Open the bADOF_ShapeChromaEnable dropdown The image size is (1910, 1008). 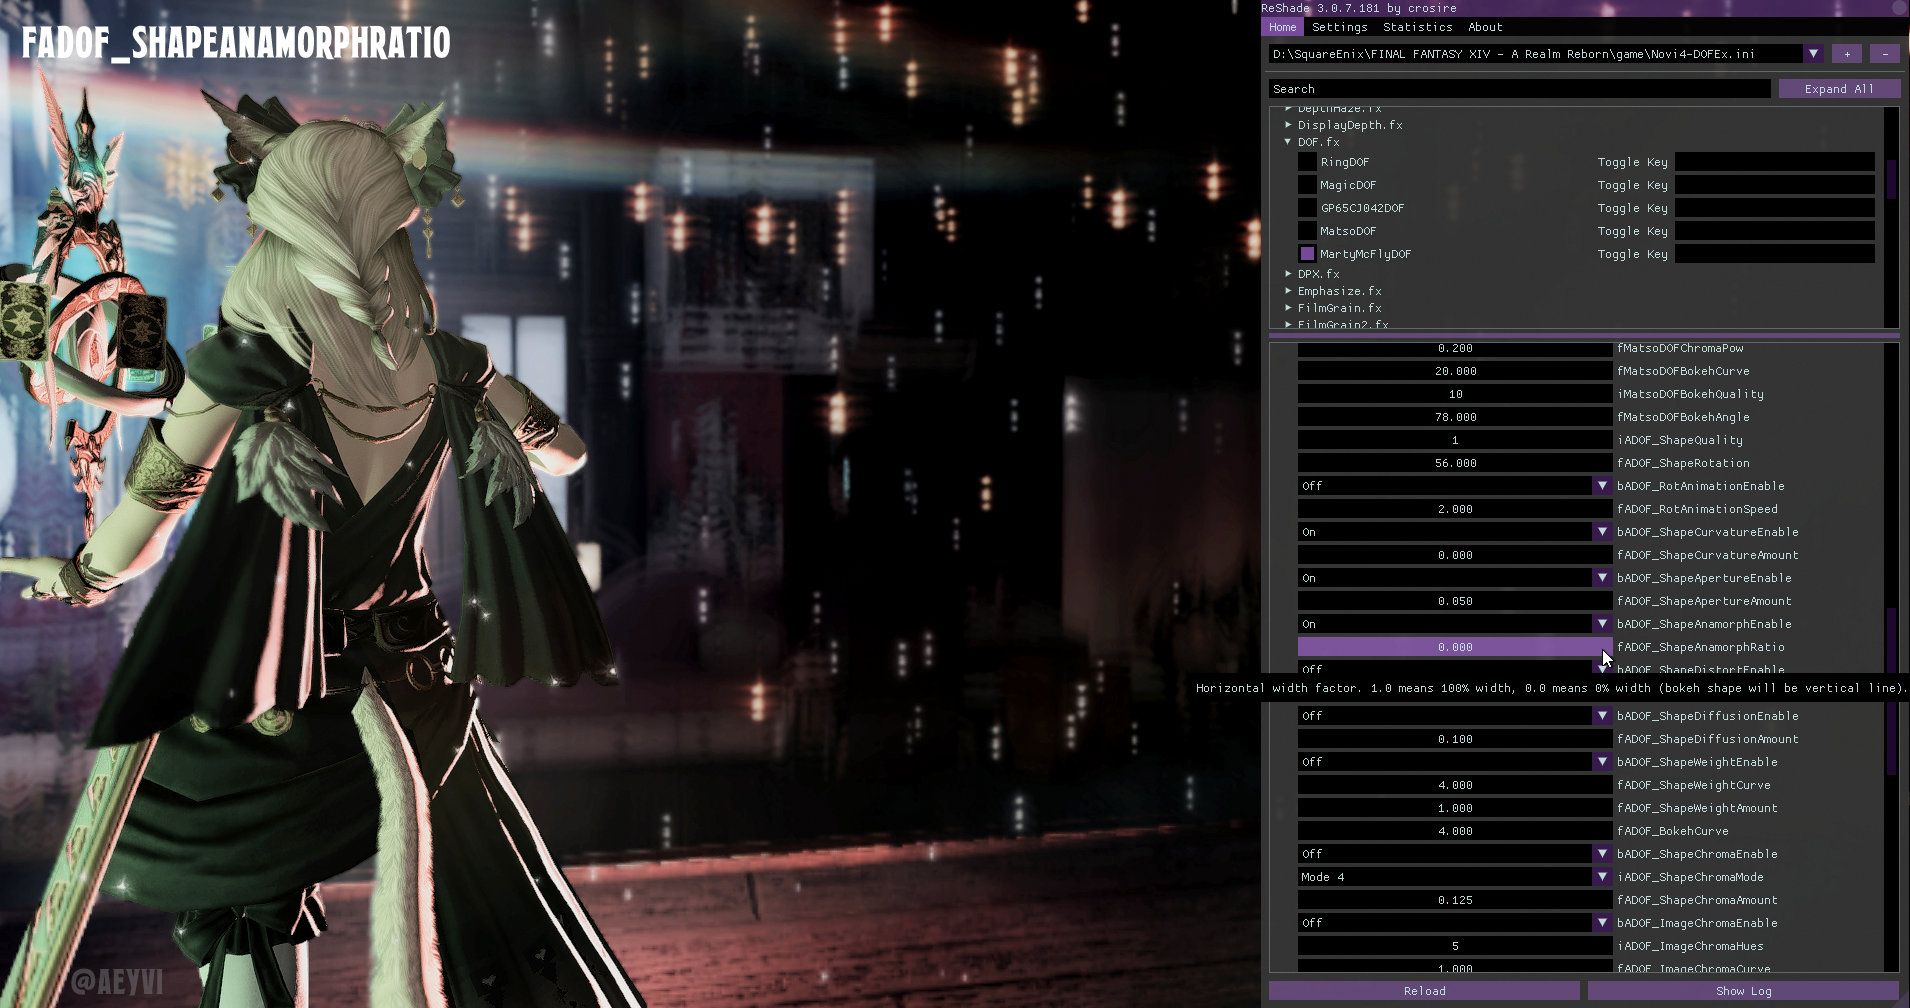[x=1455, y=854]
